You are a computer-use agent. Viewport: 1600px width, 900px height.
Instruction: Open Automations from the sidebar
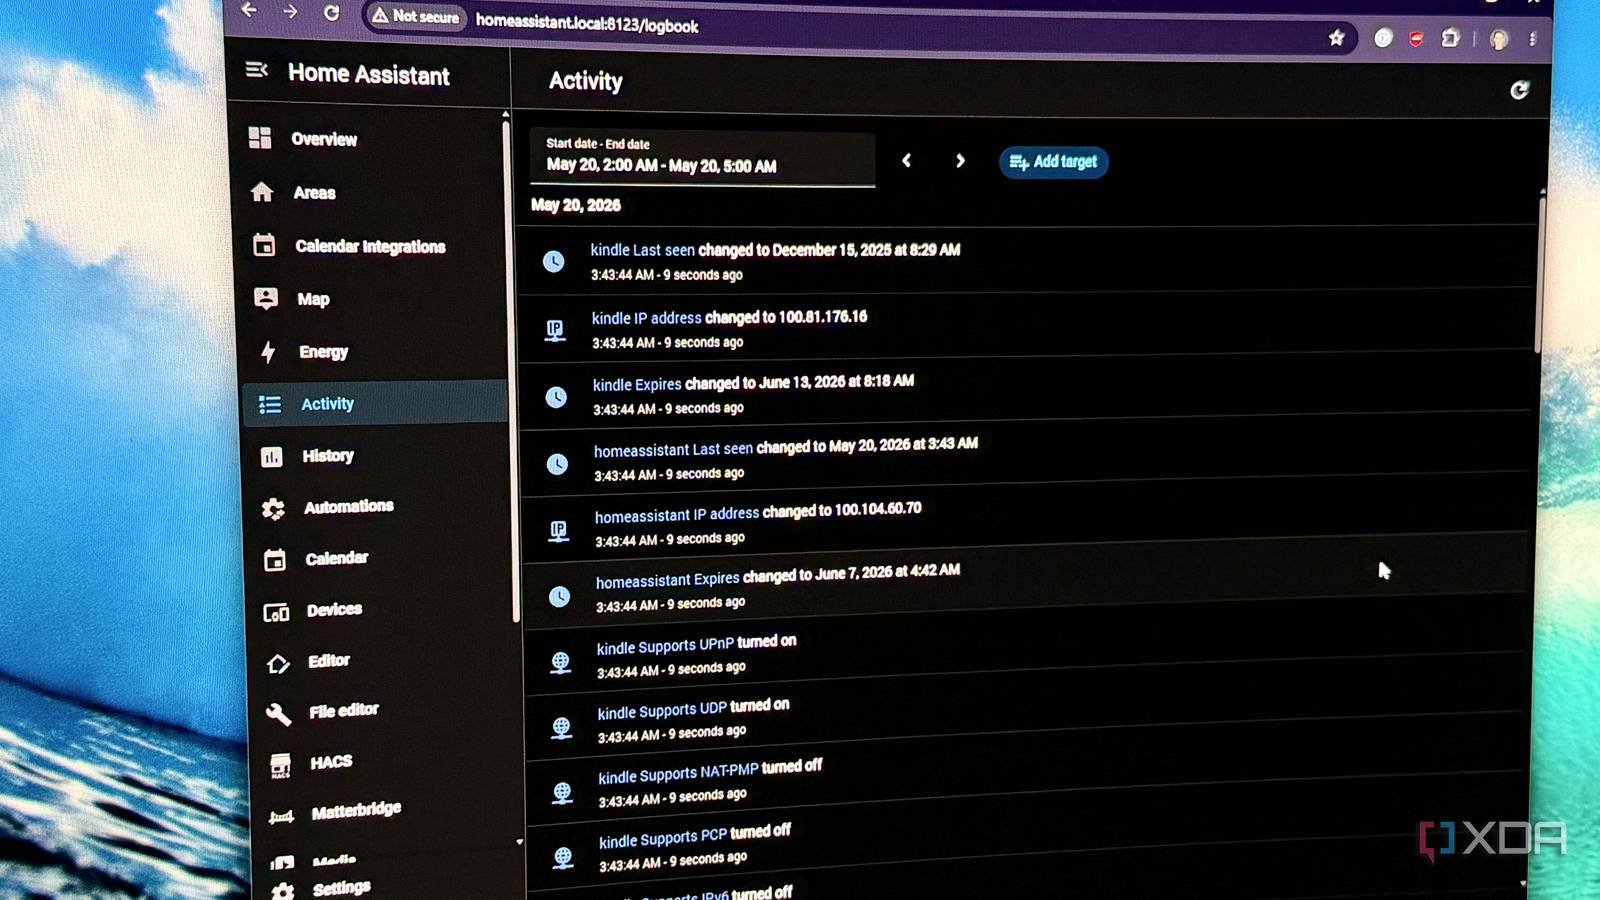349,507
